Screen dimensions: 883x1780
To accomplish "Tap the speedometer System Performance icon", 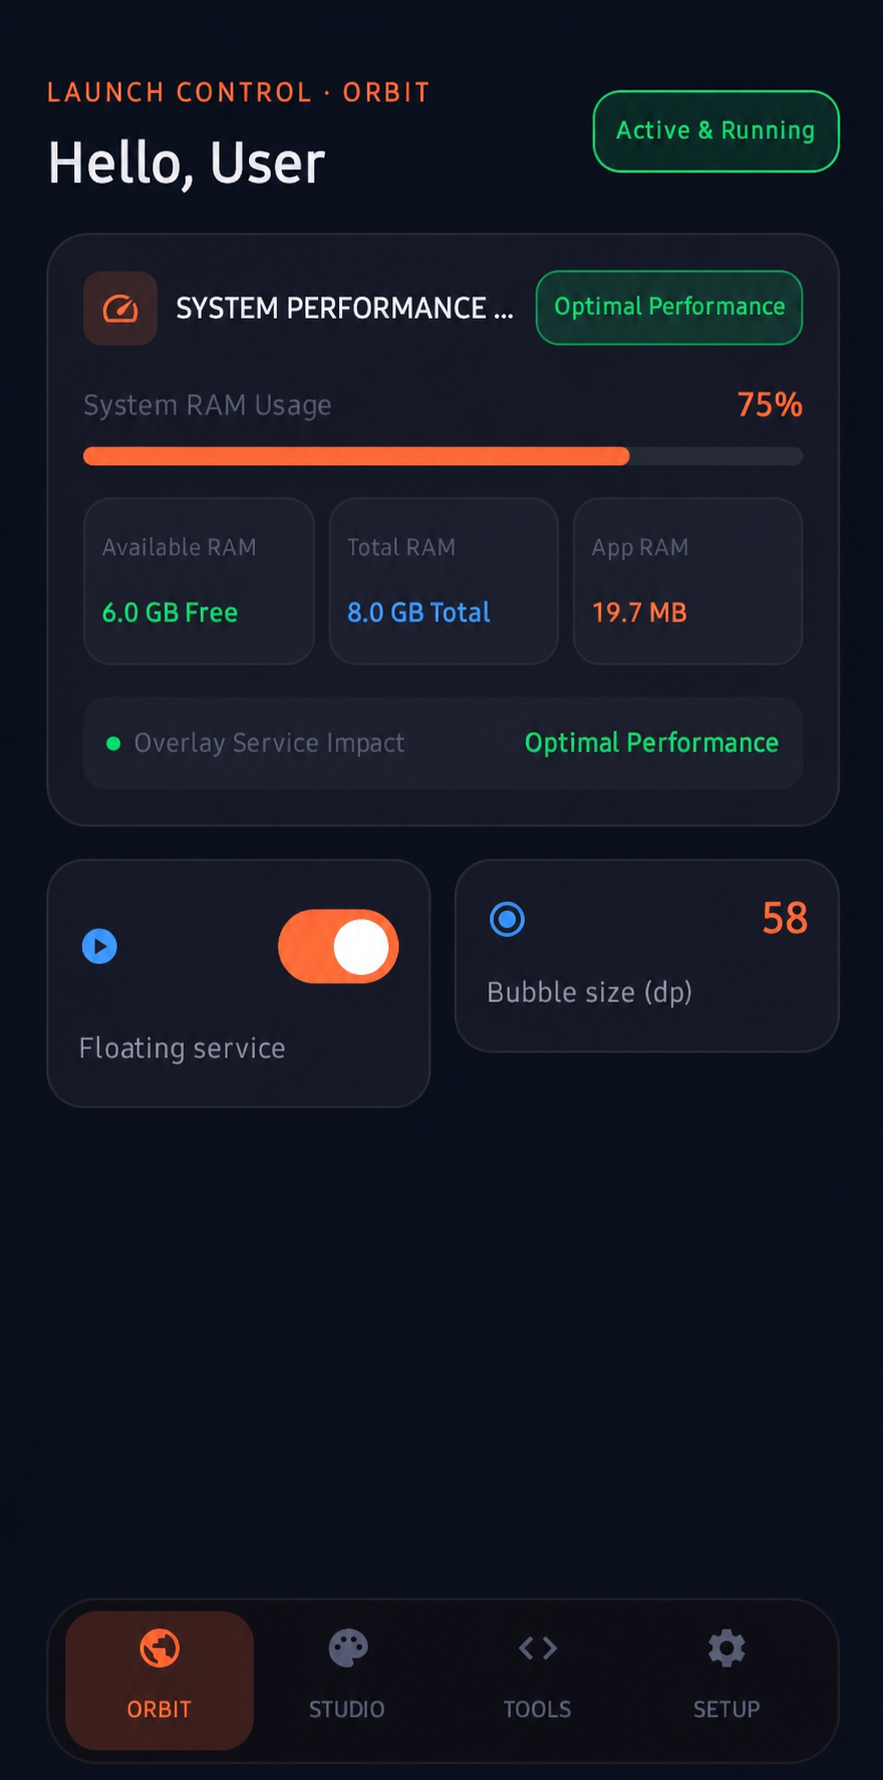I will pos(120,308).
